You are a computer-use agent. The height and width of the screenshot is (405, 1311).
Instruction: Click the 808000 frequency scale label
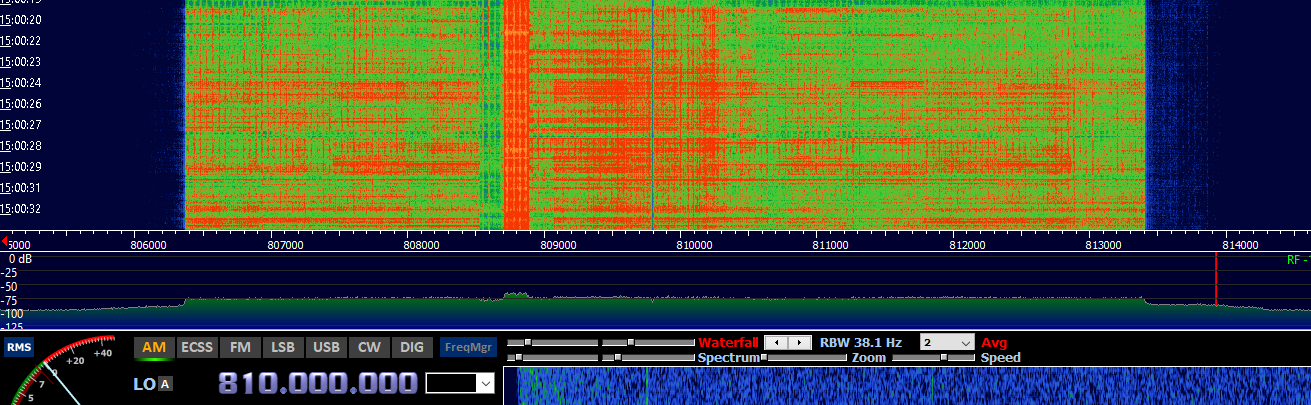click(421, 244)
